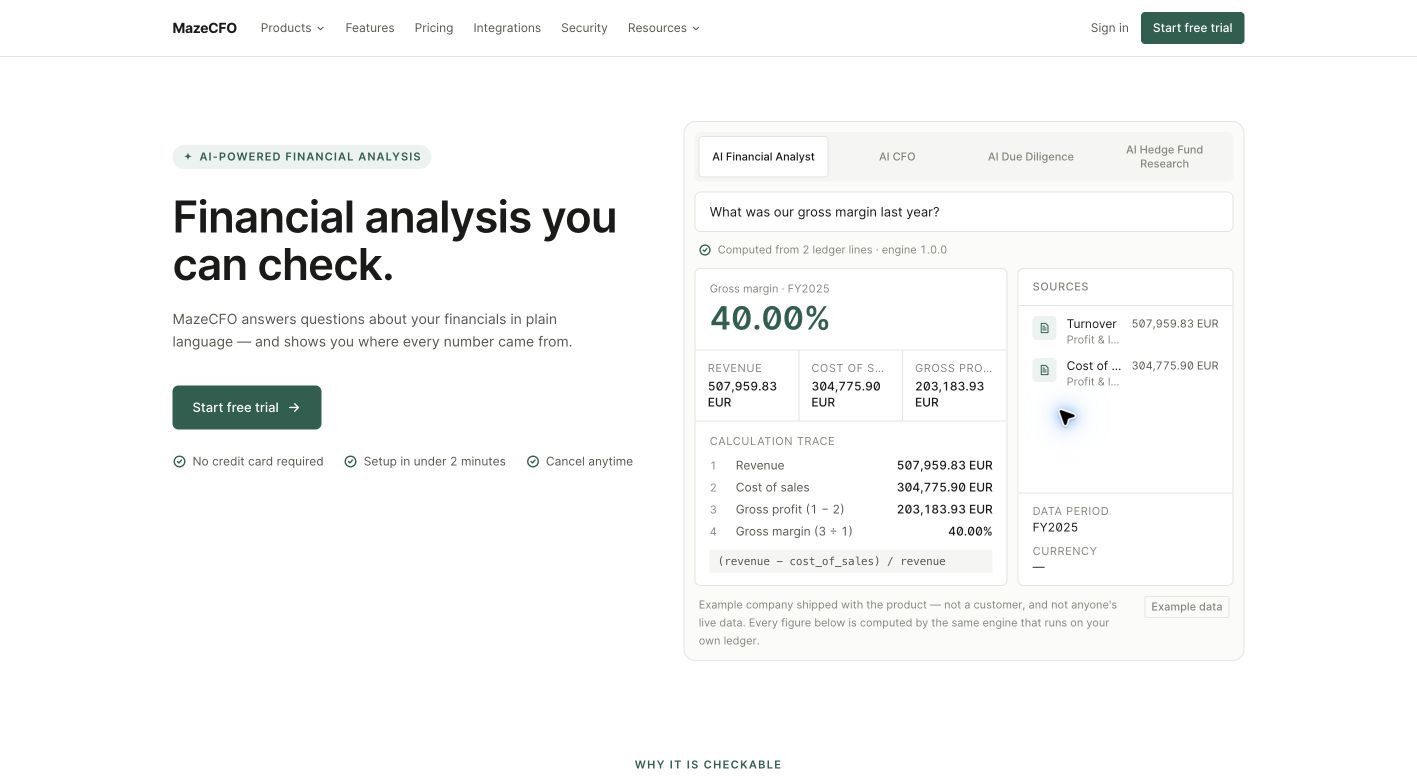
Task: Click check icon beside Setup in under 2 minutes
Action: [x=351, y=461]
